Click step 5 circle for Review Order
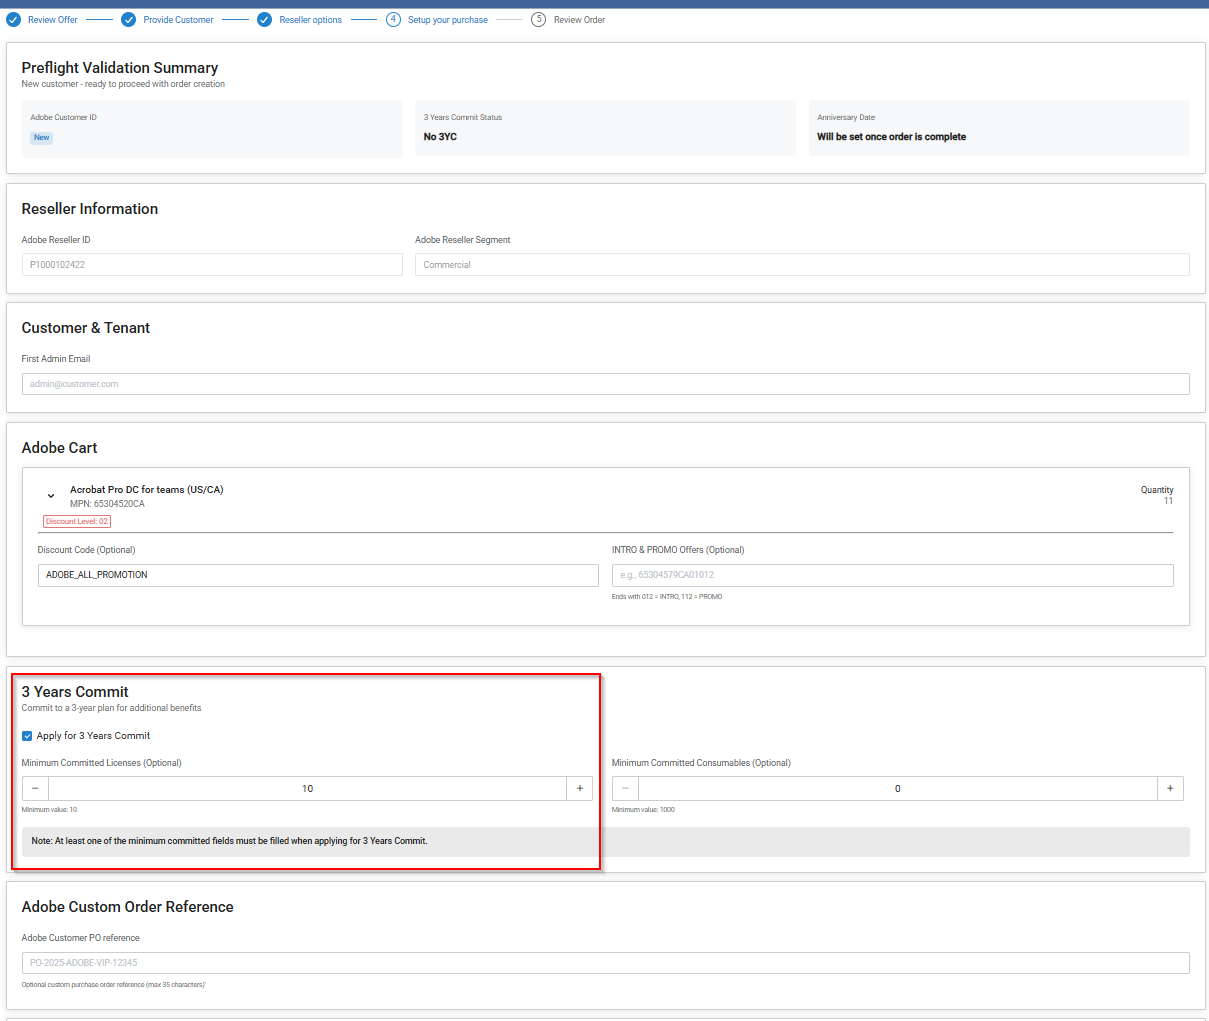Screen dimensions: 1209x1021 click(x=538, y=20)
